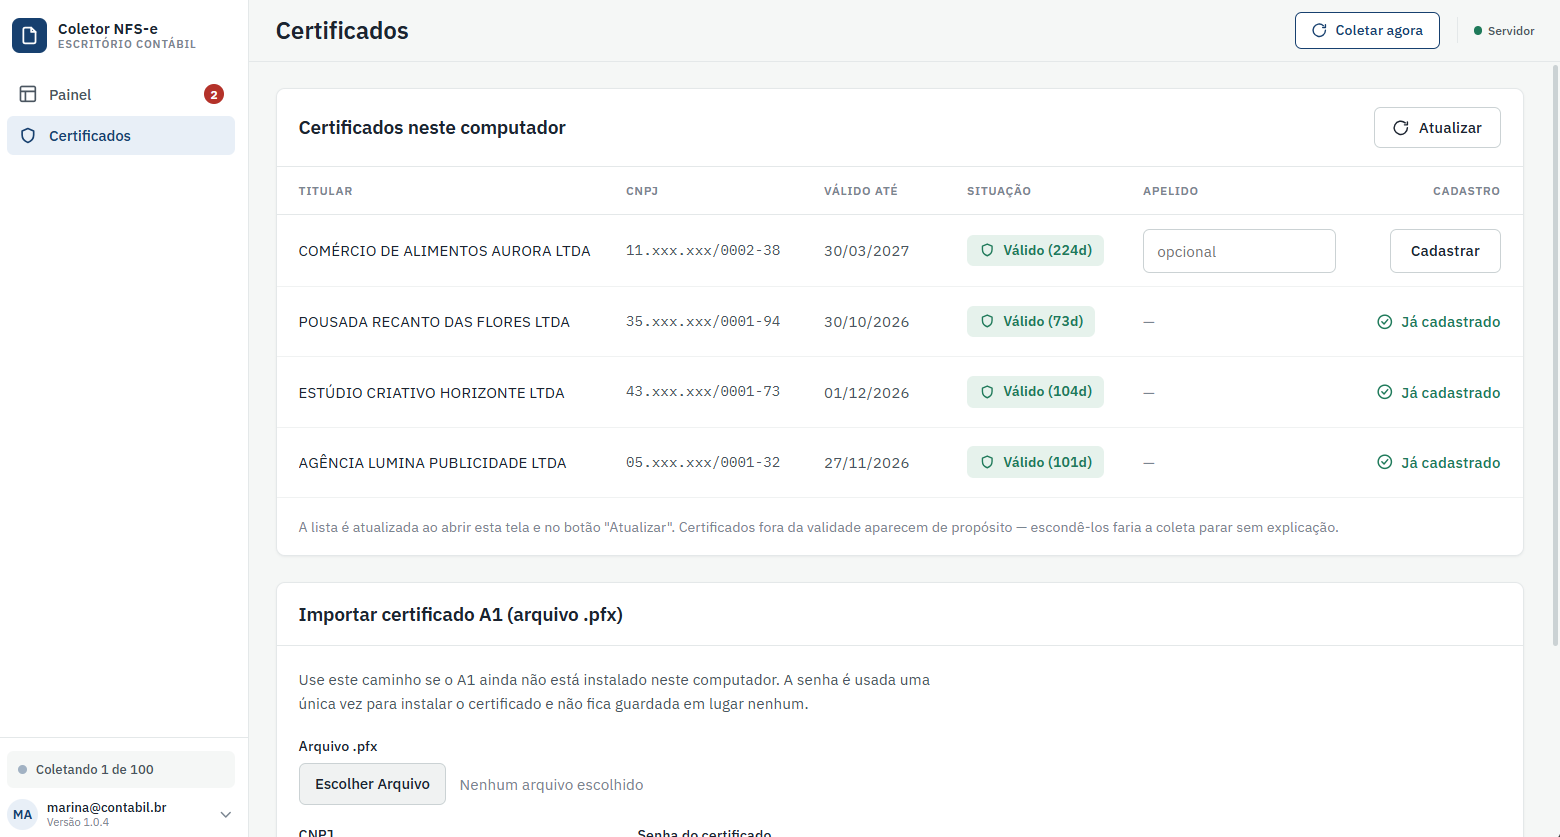1560x837 pixels.
Task: Click the shield icon in Válido (224d) badge
Action: [987, 251]
